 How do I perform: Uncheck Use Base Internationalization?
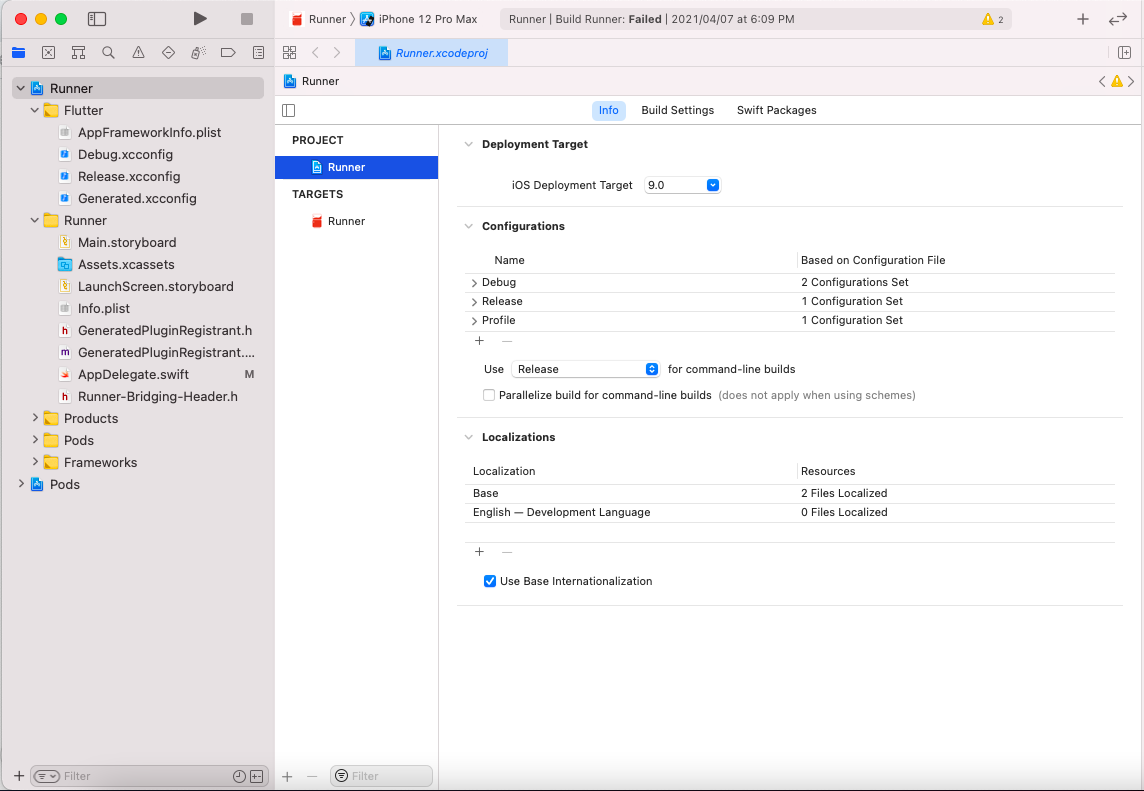click(490, 581)
